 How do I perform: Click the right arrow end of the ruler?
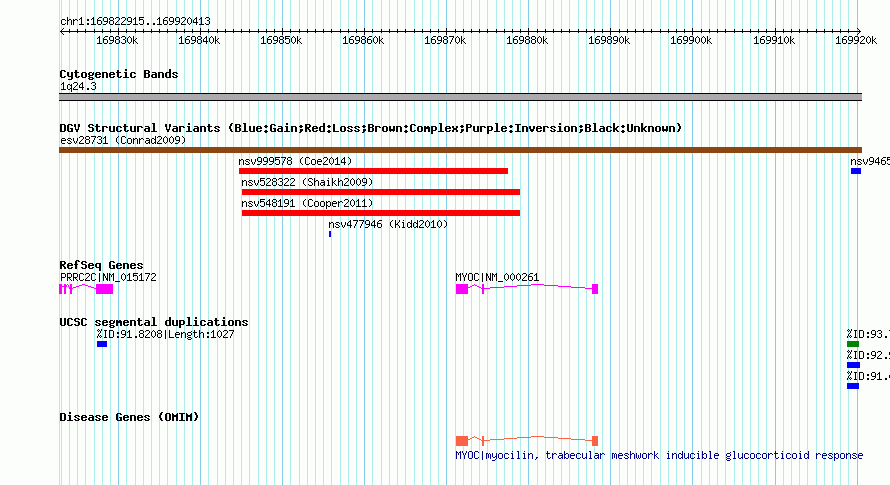[x=859, y=31]
